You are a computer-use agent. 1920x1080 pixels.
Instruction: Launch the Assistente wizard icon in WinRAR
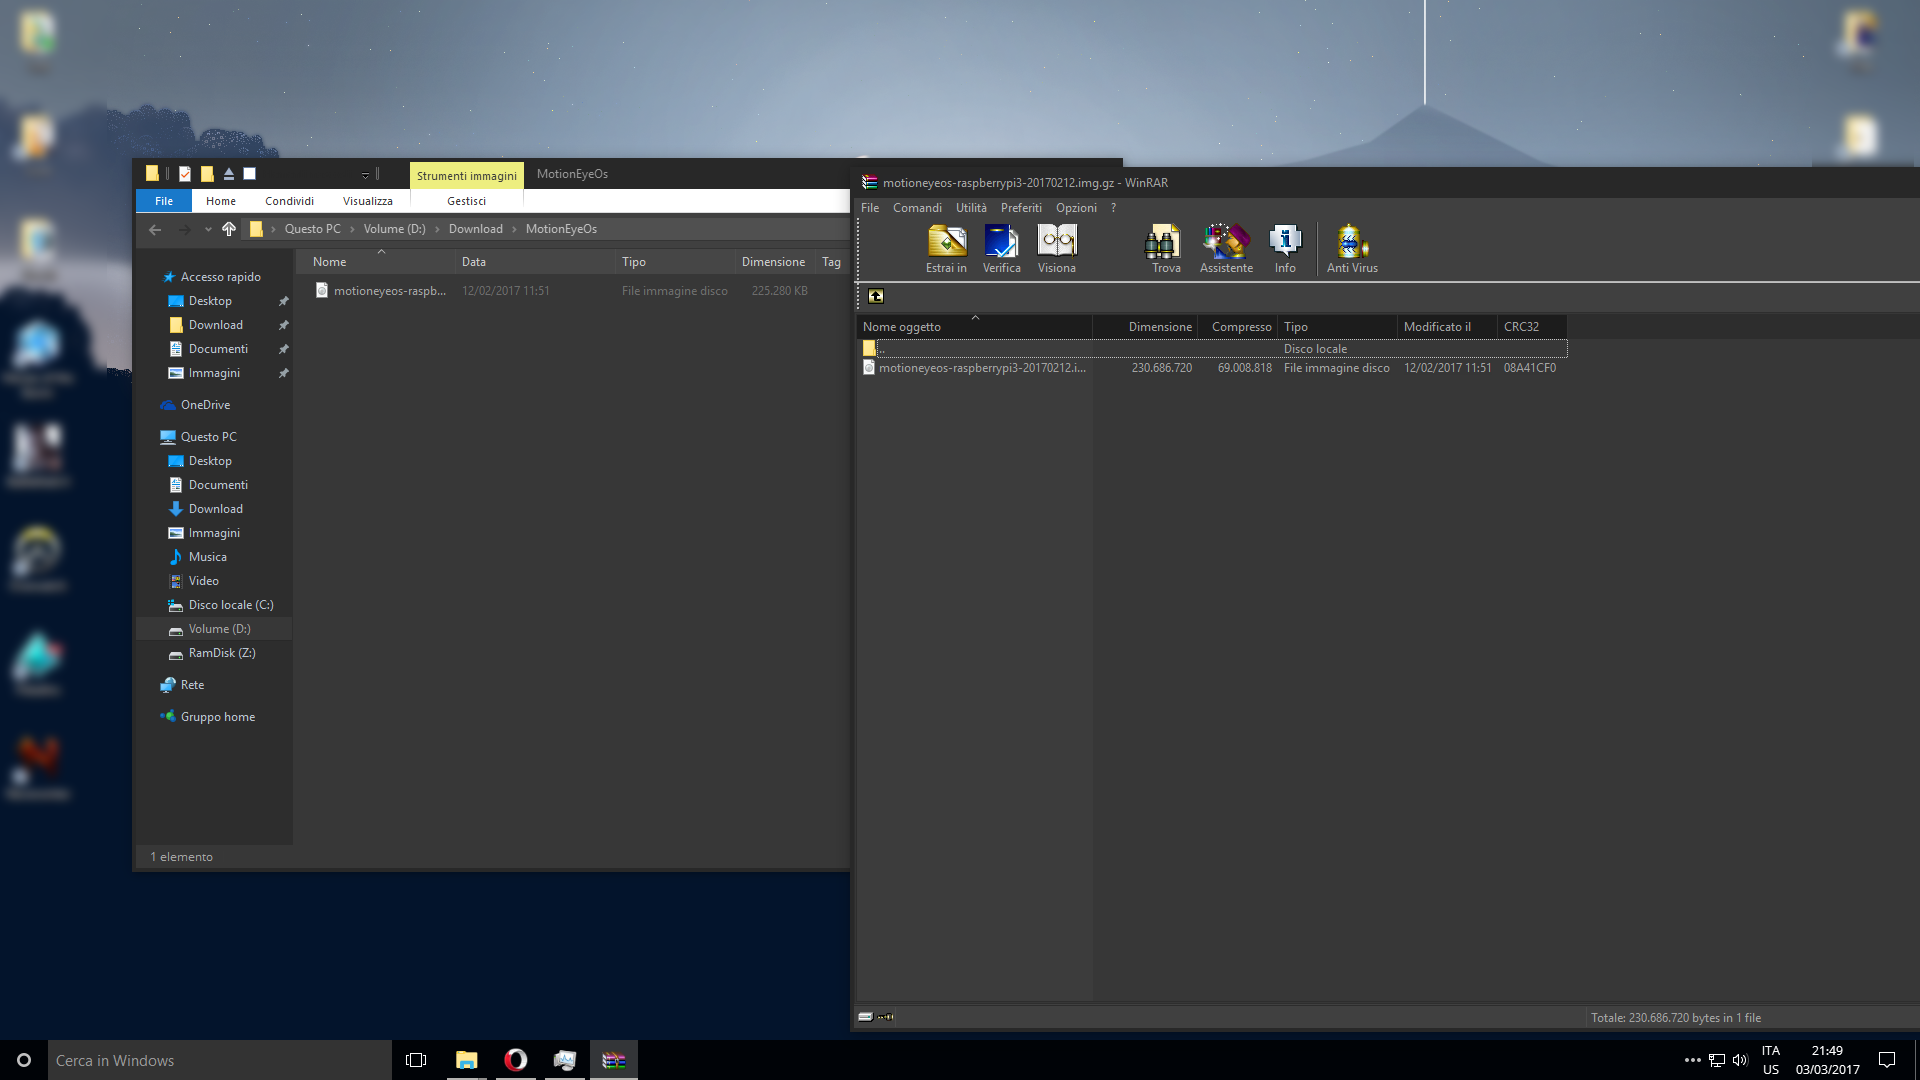[x=1226, y=248]
